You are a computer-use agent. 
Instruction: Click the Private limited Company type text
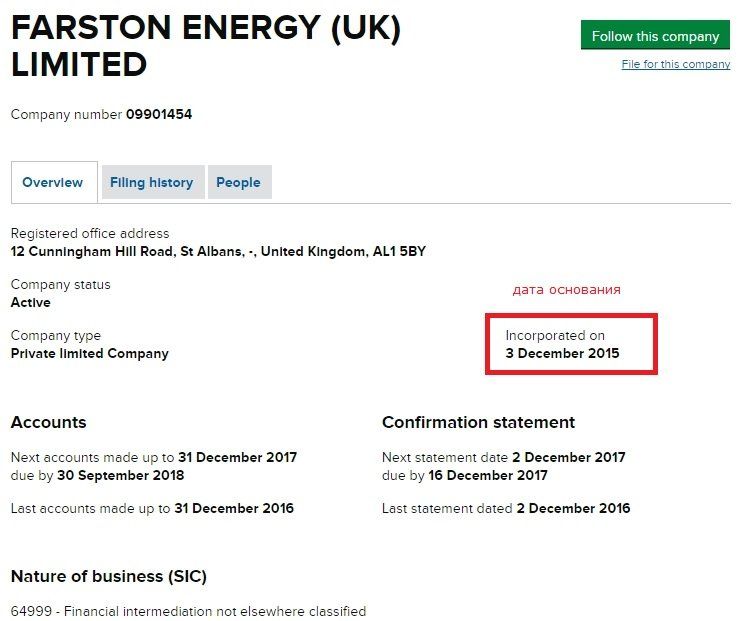tap(90, 353)
